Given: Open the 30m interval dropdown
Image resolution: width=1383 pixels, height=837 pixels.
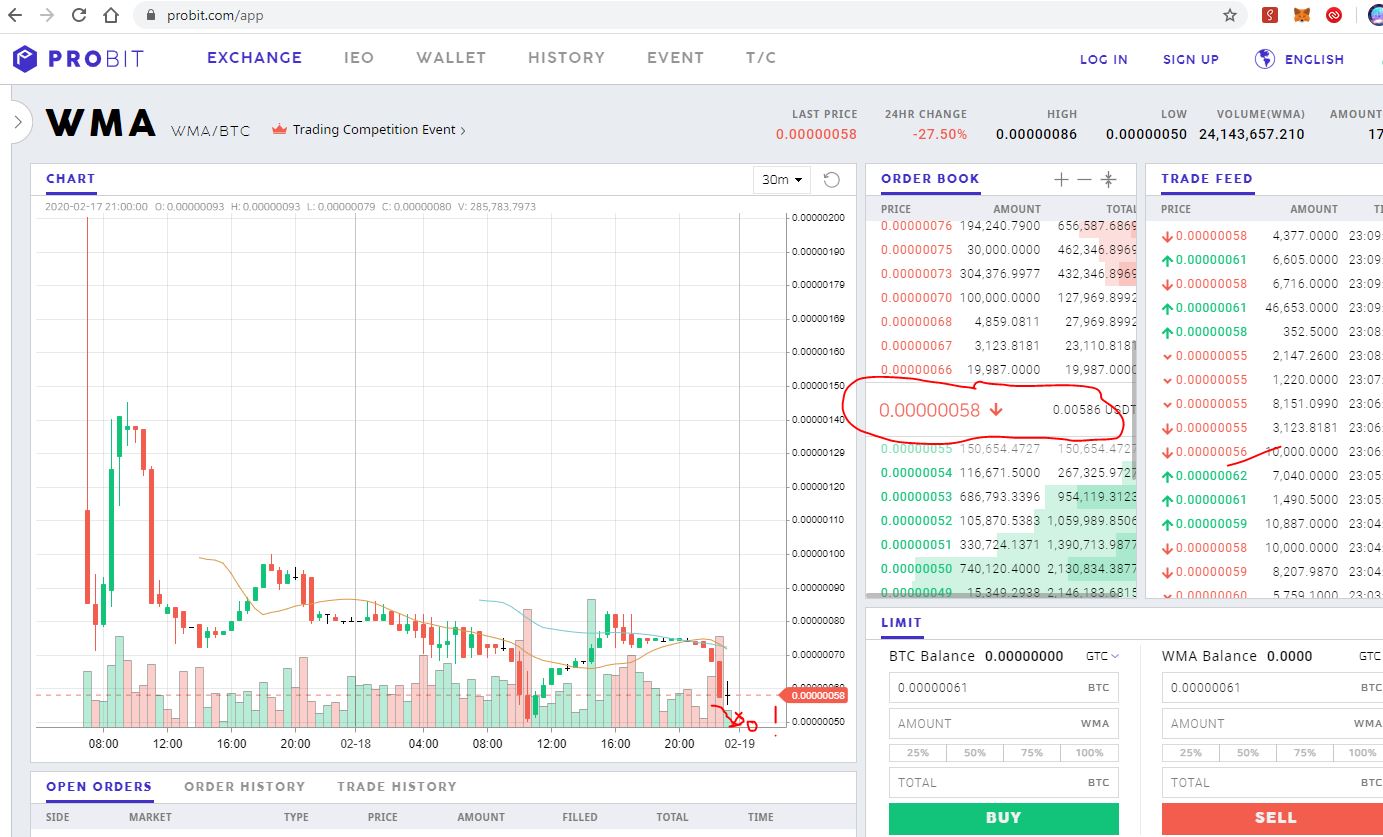Looking at the screenshot, I should pyautogui.click(x=781, y=180).
